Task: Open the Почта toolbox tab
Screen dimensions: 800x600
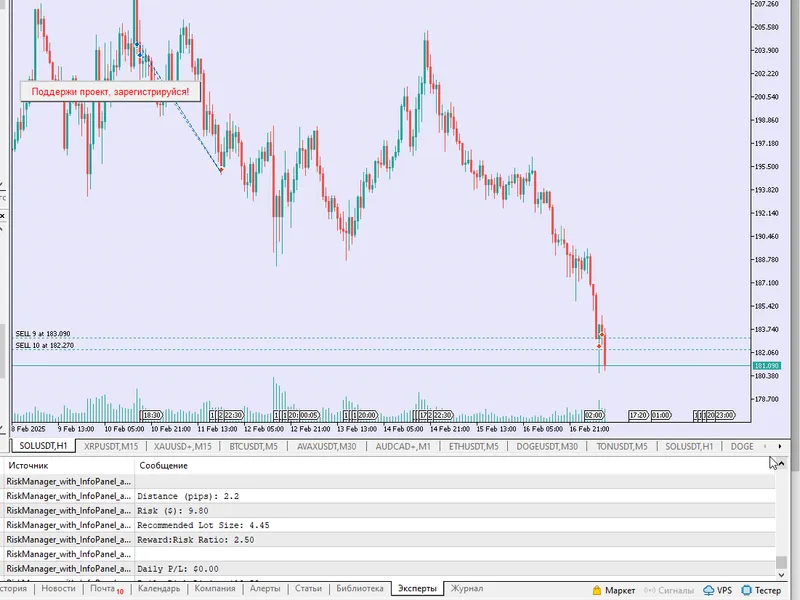Action: pyautogui.click(x=107, y=589)
